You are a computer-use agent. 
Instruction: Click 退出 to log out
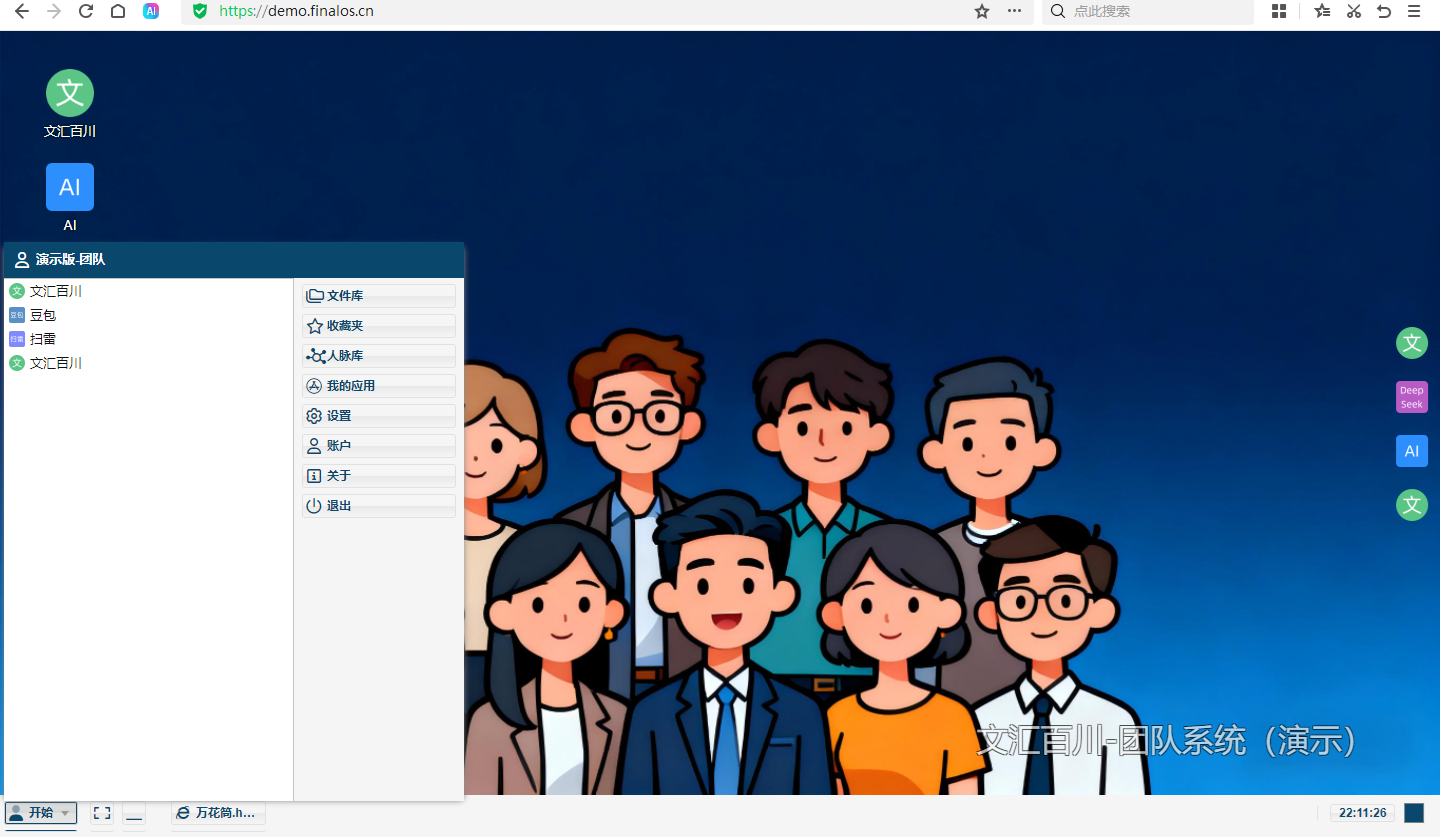pyautogui.click(x=379, y=506)
